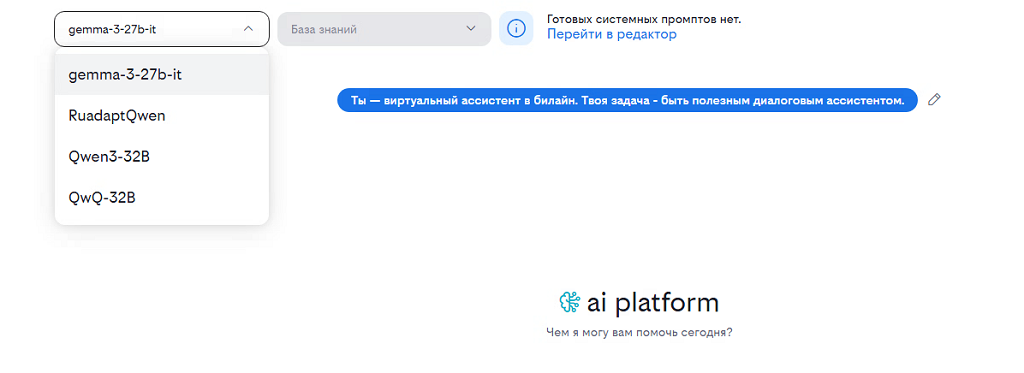Choose RuadaptQwen model option

pos(162,116)
